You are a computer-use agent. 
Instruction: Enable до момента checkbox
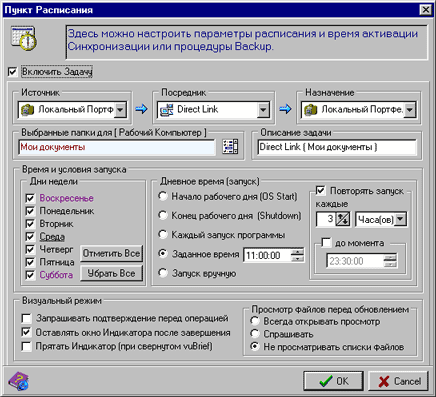click(326, 242)
